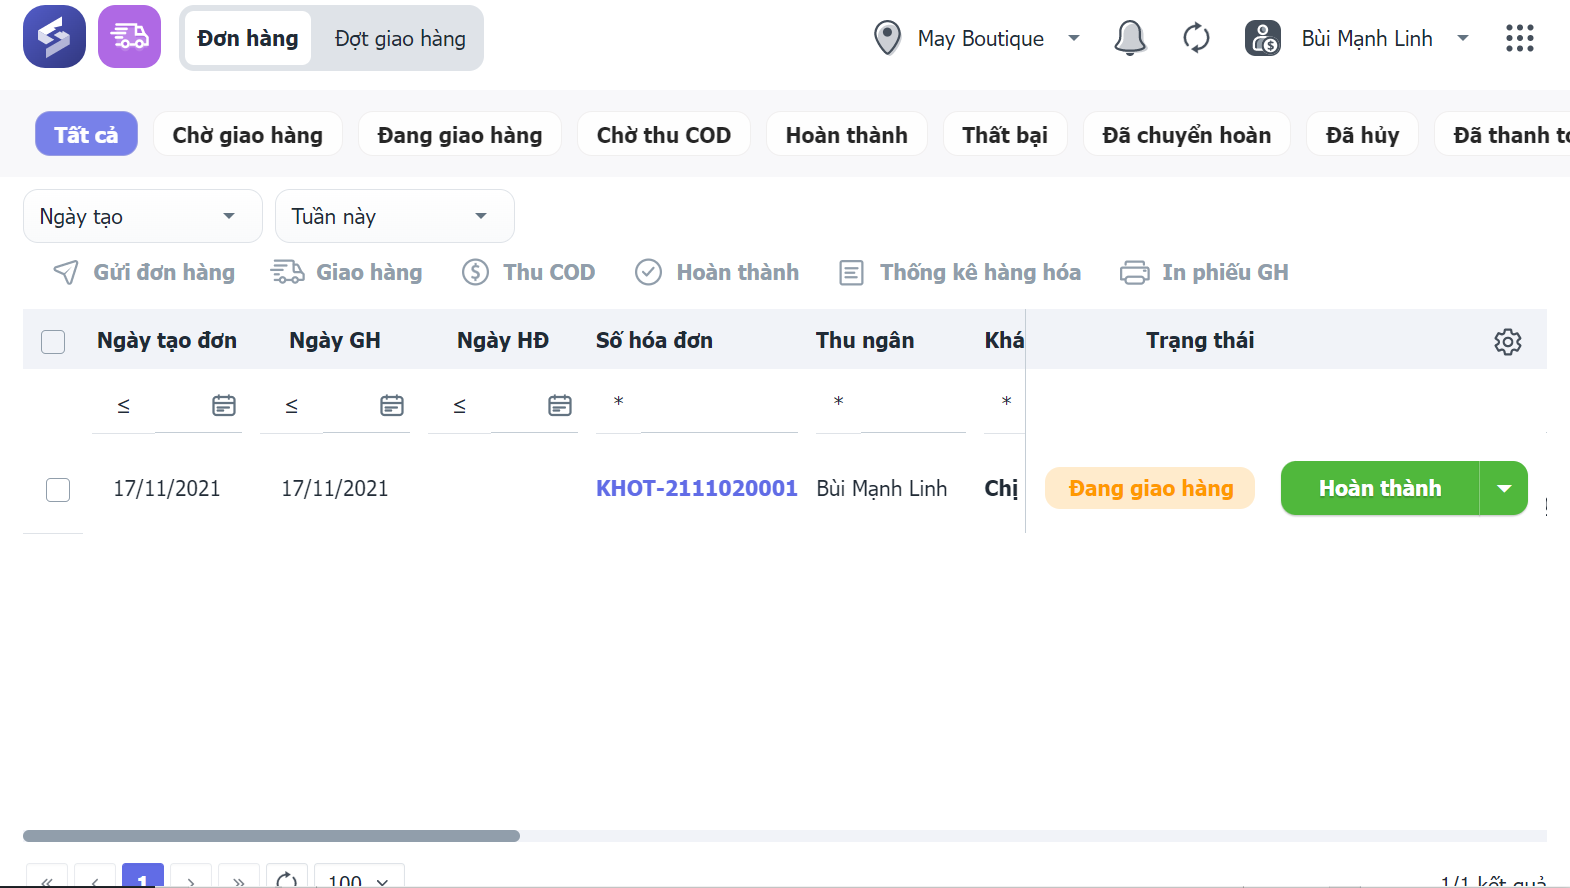
Task: Toggle the select-all header checkbox
Action: (53, 342)
